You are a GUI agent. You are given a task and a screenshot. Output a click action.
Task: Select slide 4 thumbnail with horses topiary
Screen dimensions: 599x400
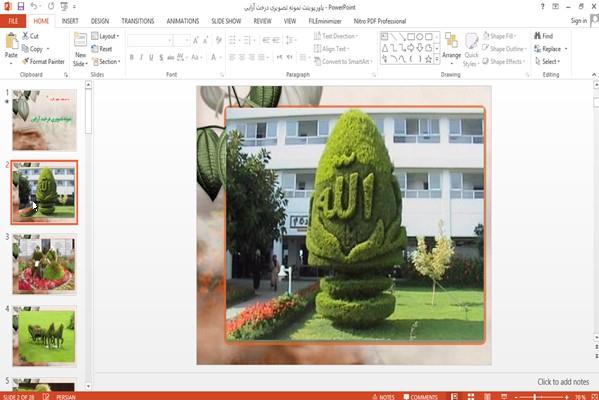(x=44, y=336)
